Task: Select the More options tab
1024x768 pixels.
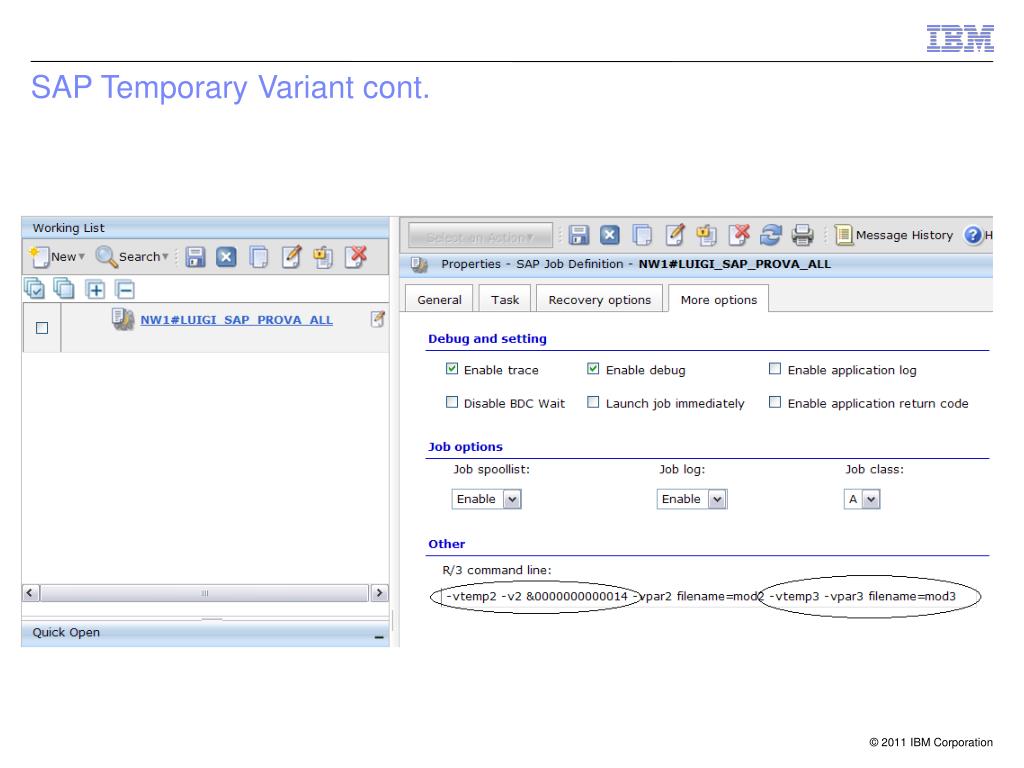Action: 718,299
